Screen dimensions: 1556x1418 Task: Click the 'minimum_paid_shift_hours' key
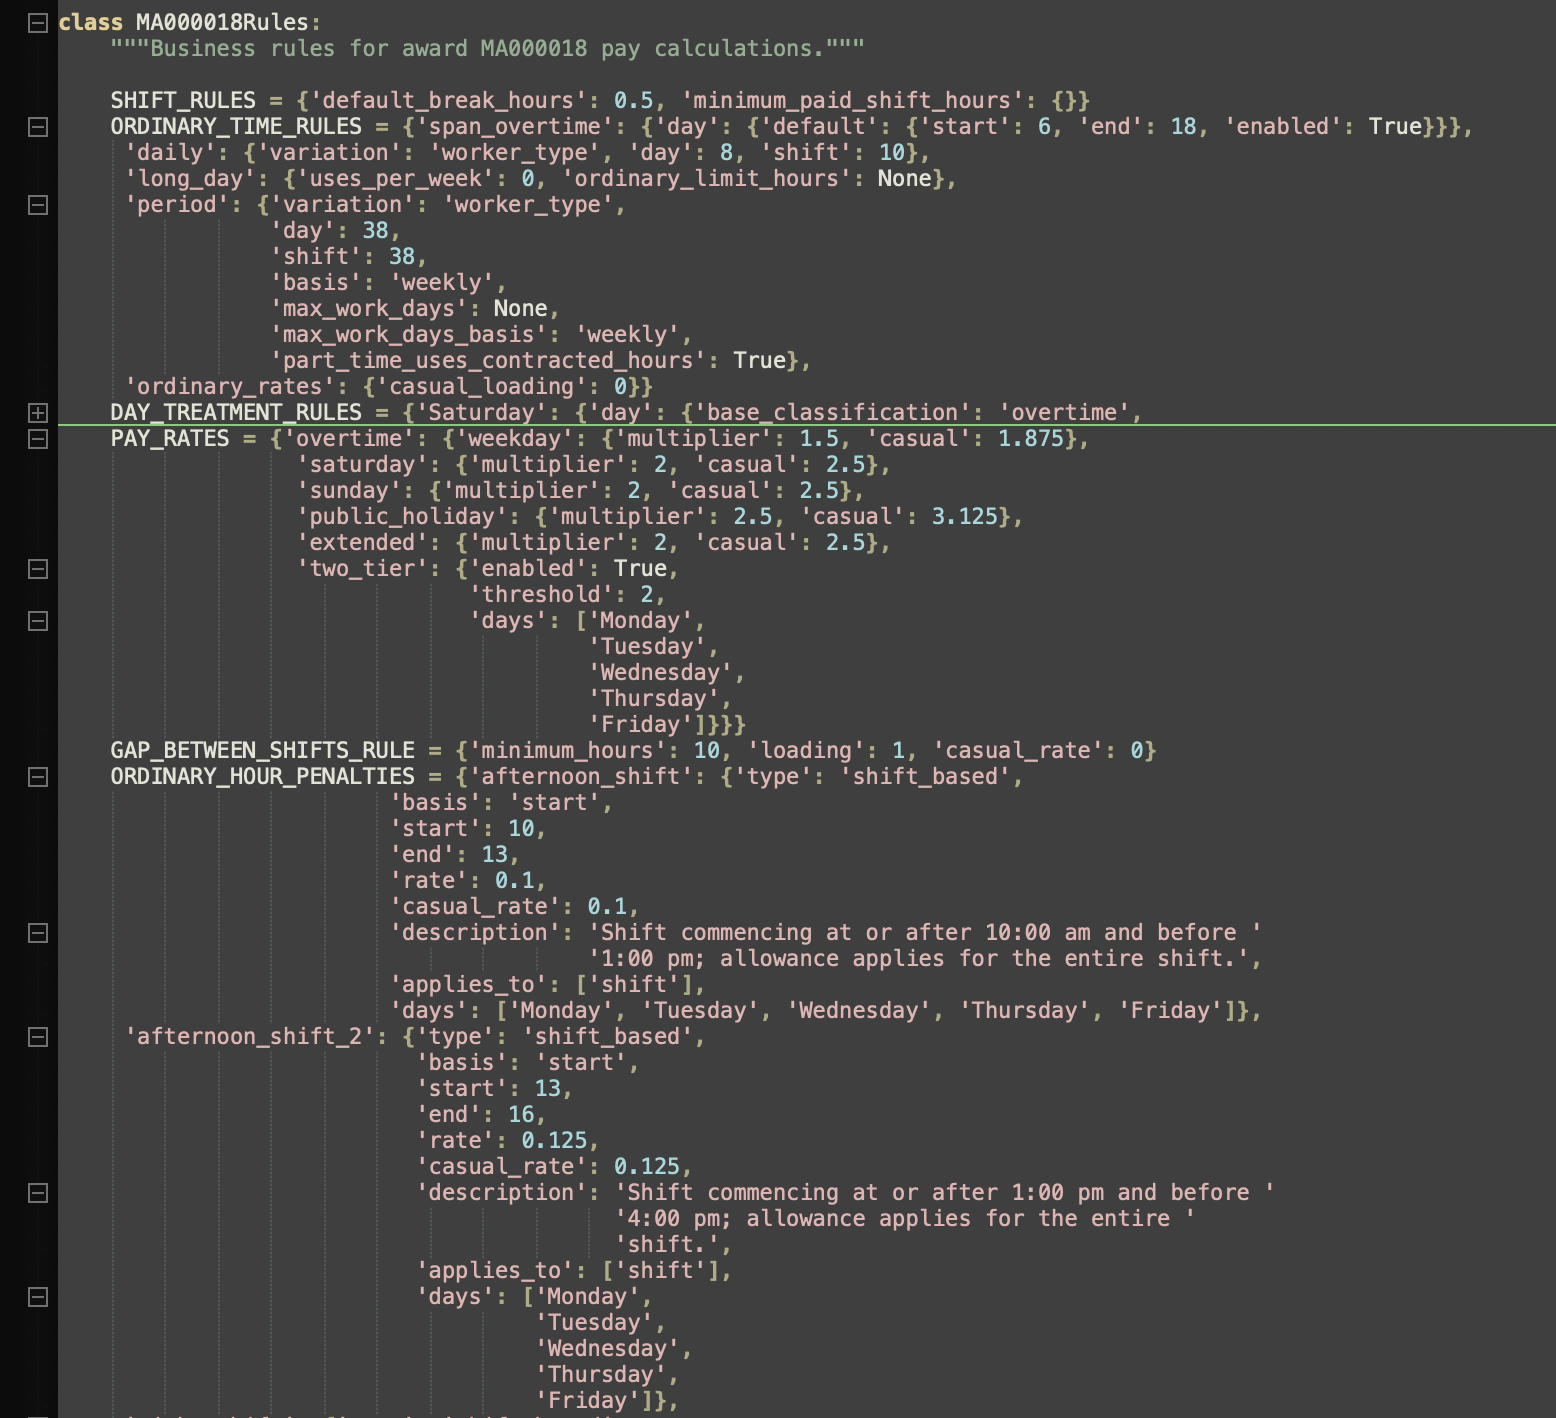point(852,100)
